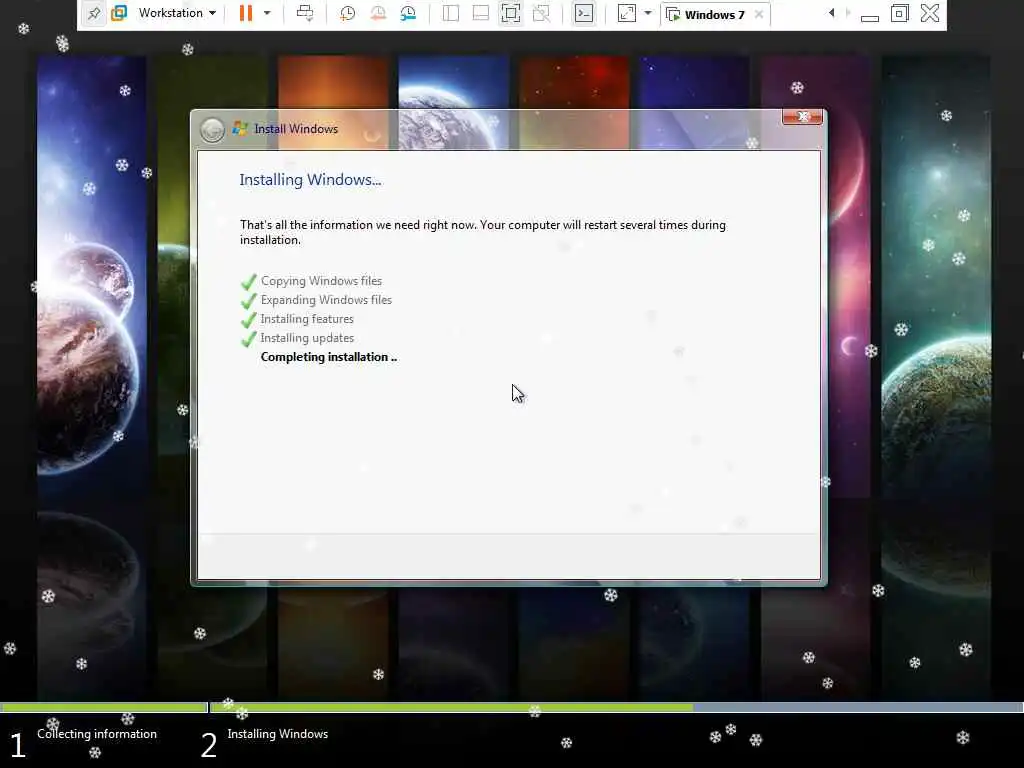Take a snapshot of the VM

(347, 13)
